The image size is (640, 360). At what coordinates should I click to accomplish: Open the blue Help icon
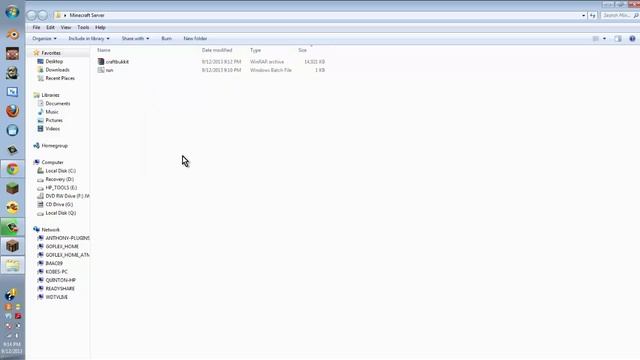point(632,39)
